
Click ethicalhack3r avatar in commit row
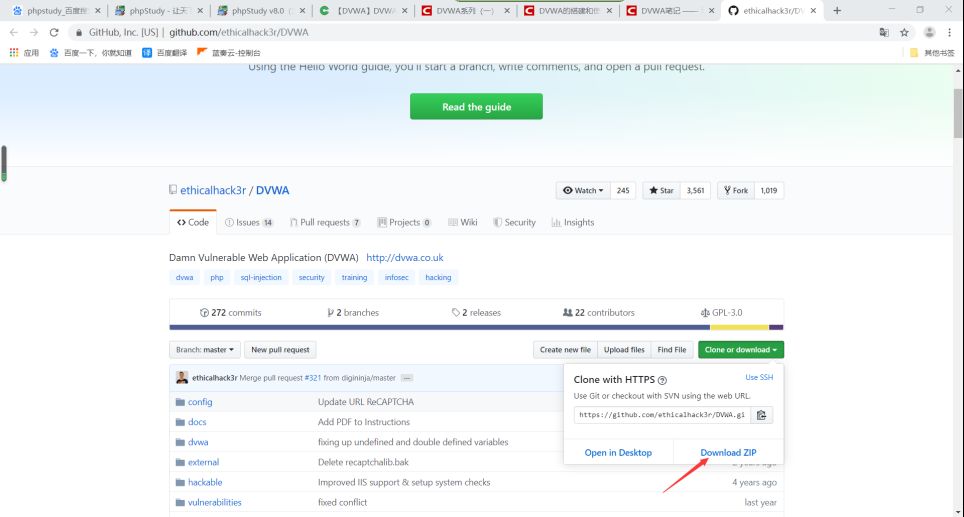(182, 377)
